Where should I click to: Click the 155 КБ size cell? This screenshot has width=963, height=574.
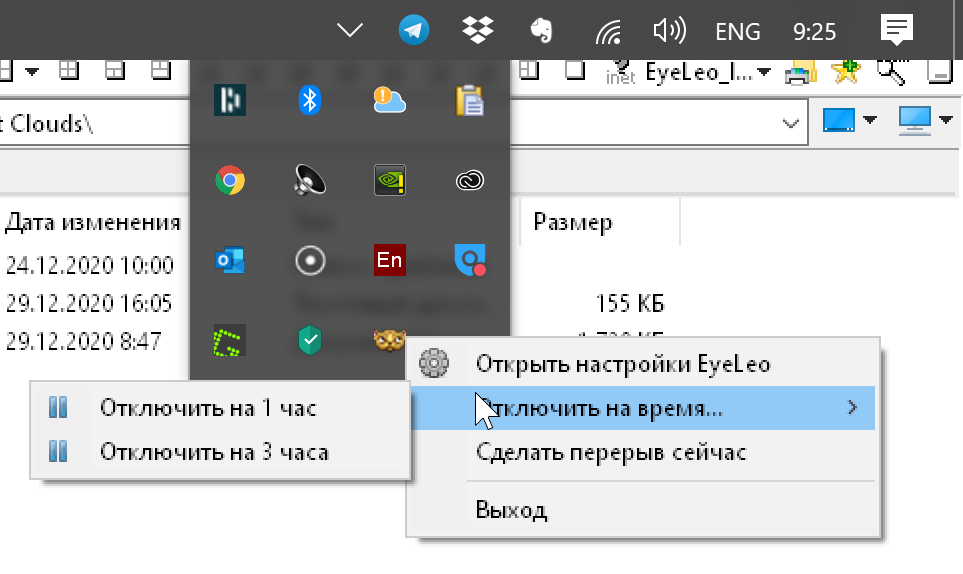click(630, 303)
